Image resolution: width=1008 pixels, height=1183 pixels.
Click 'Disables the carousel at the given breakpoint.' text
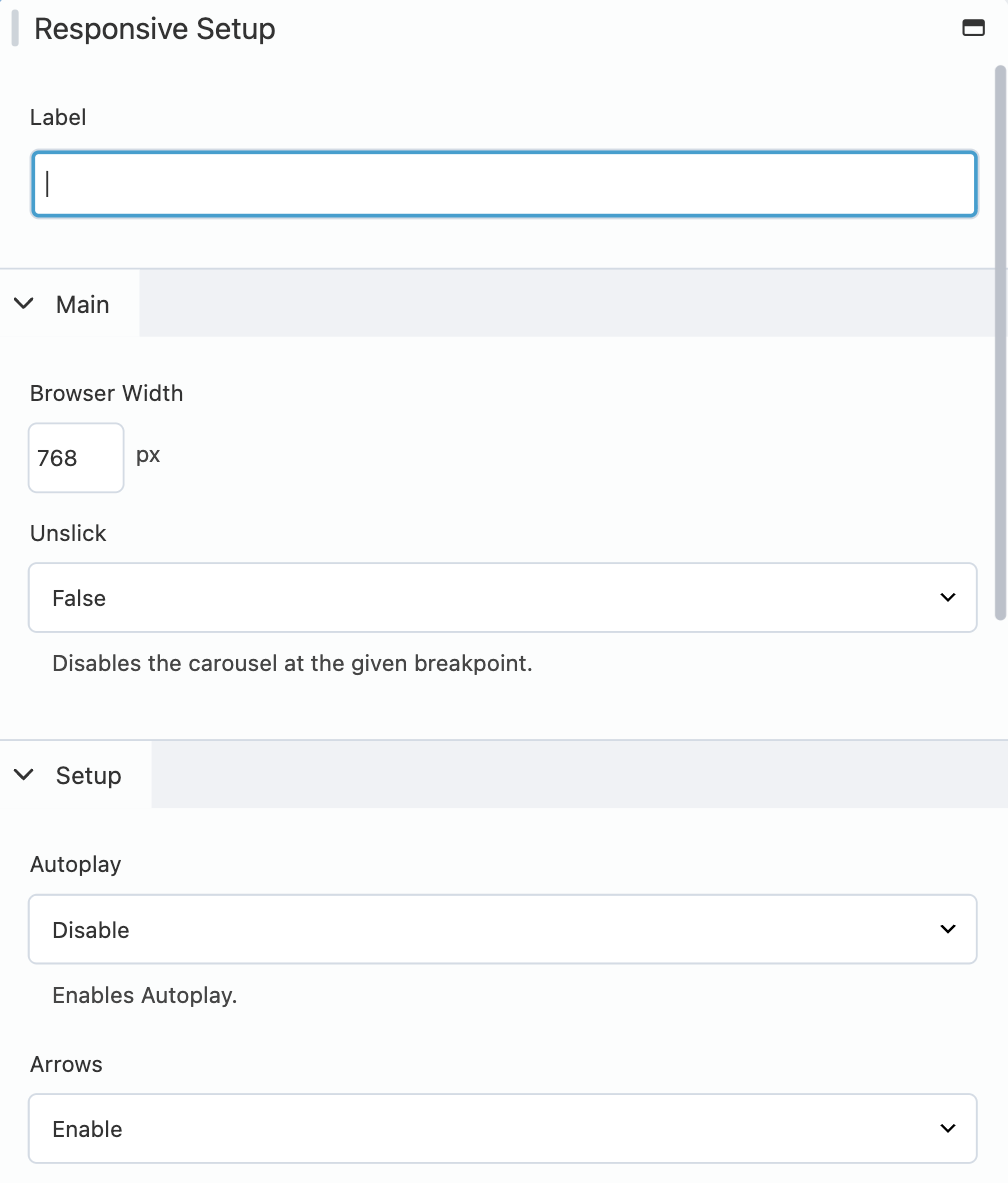click(292, 663)
